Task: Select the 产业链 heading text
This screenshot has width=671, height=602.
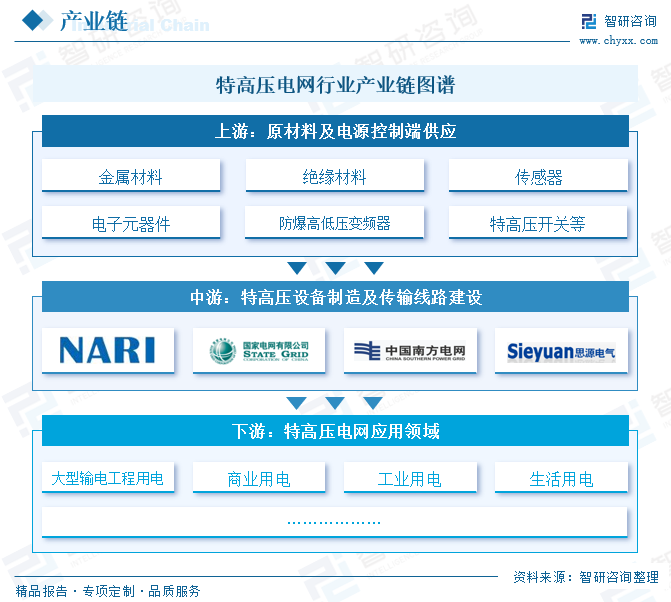Action: pos(94,21)
